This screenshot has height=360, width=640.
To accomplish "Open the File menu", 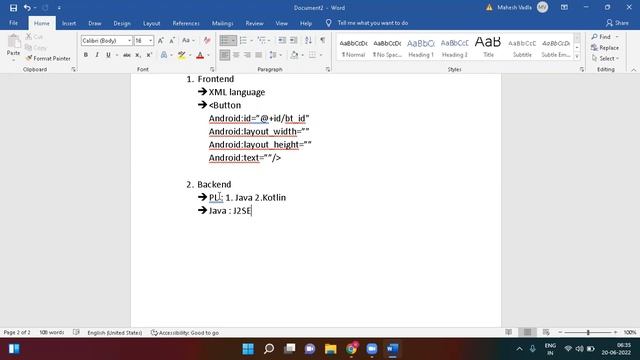I will point(13,23).
